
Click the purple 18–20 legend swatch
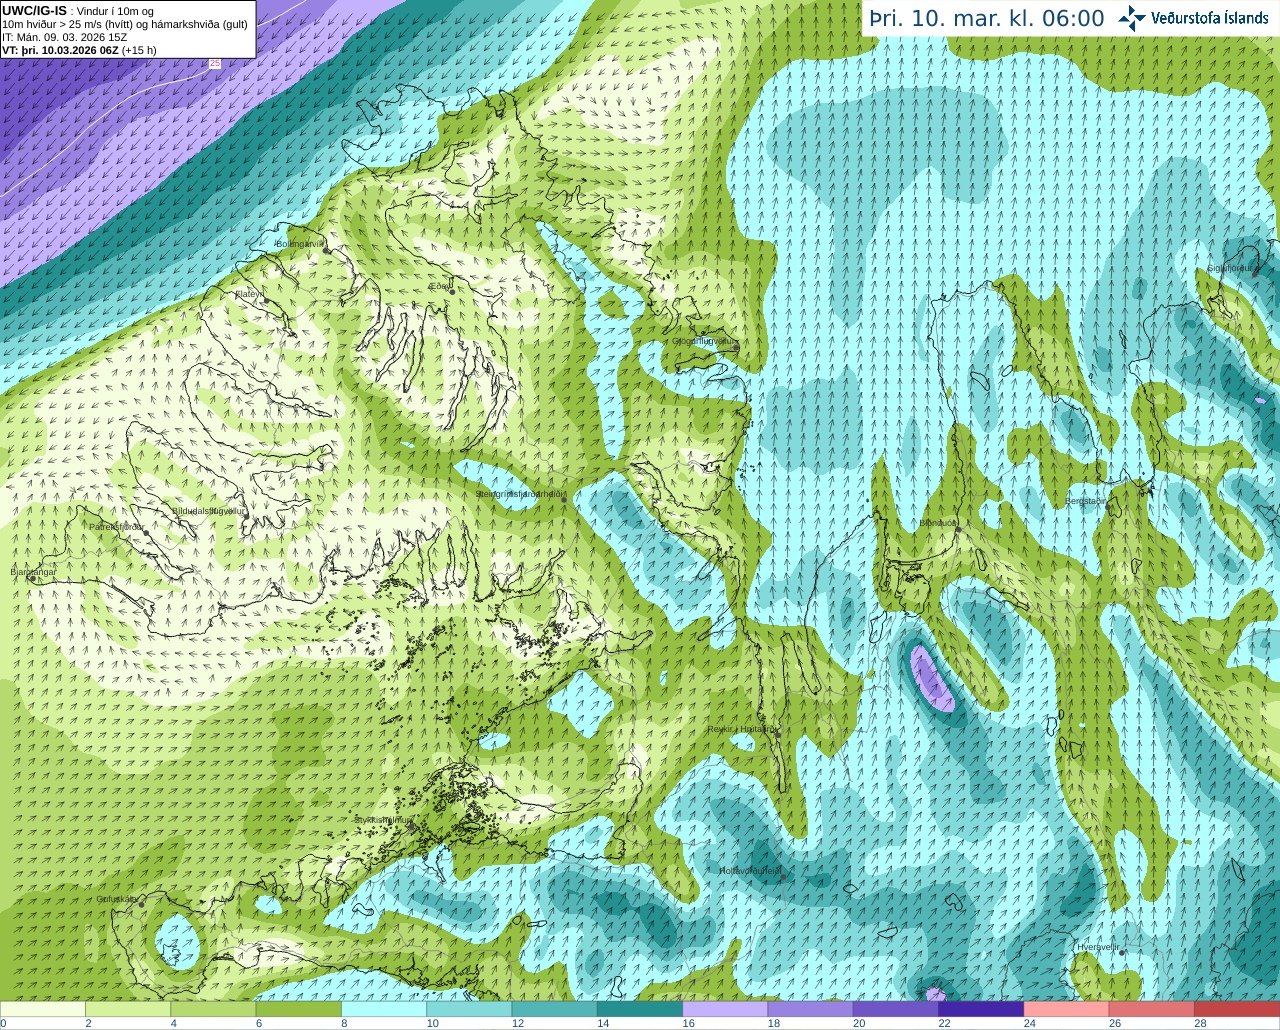pyautogui.click(x=810, y=1009)
